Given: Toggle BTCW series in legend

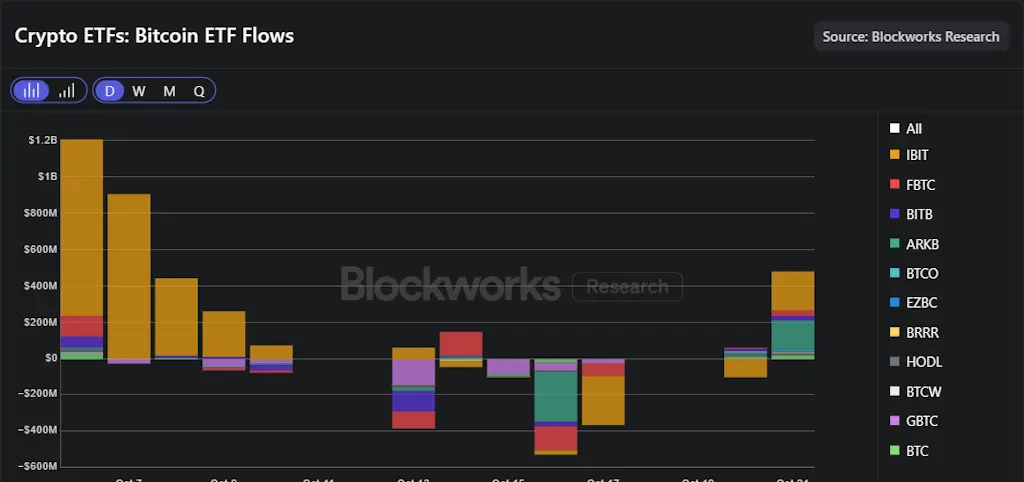Looking at the screenshot, I should point(916,392).
